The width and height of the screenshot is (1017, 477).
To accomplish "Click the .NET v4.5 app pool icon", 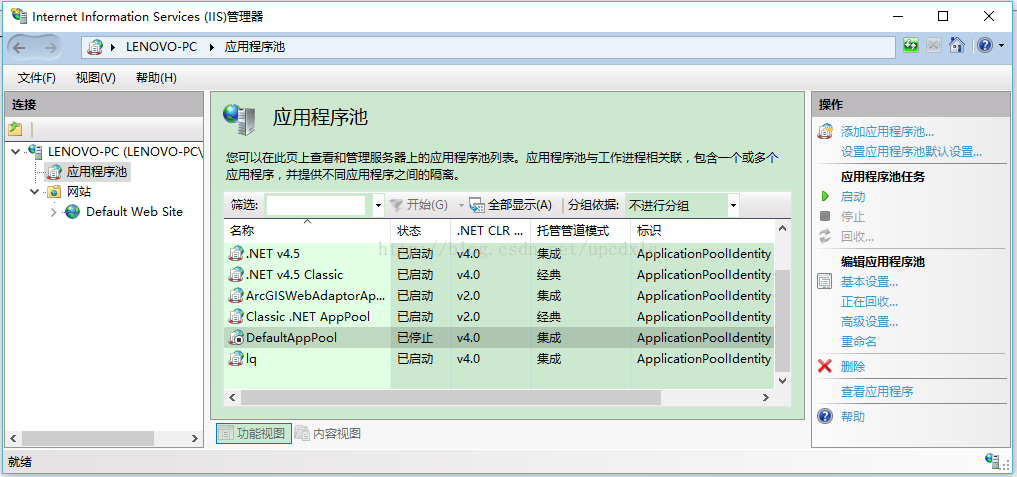I will (x=235, y=254).
